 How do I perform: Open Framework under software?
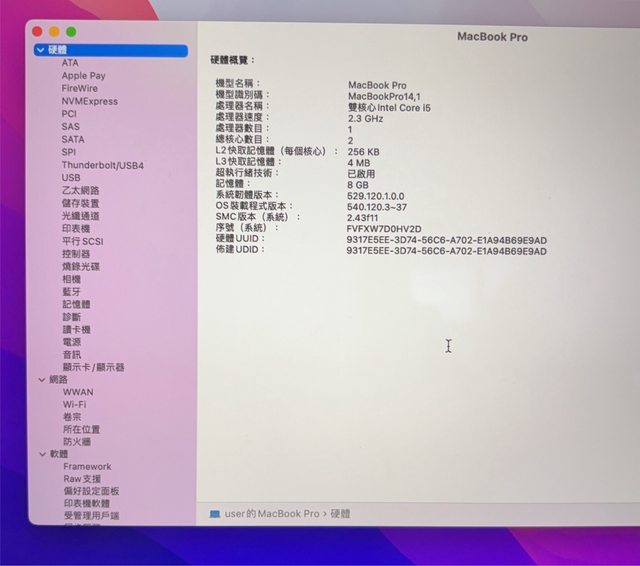[x=87, y=466]
